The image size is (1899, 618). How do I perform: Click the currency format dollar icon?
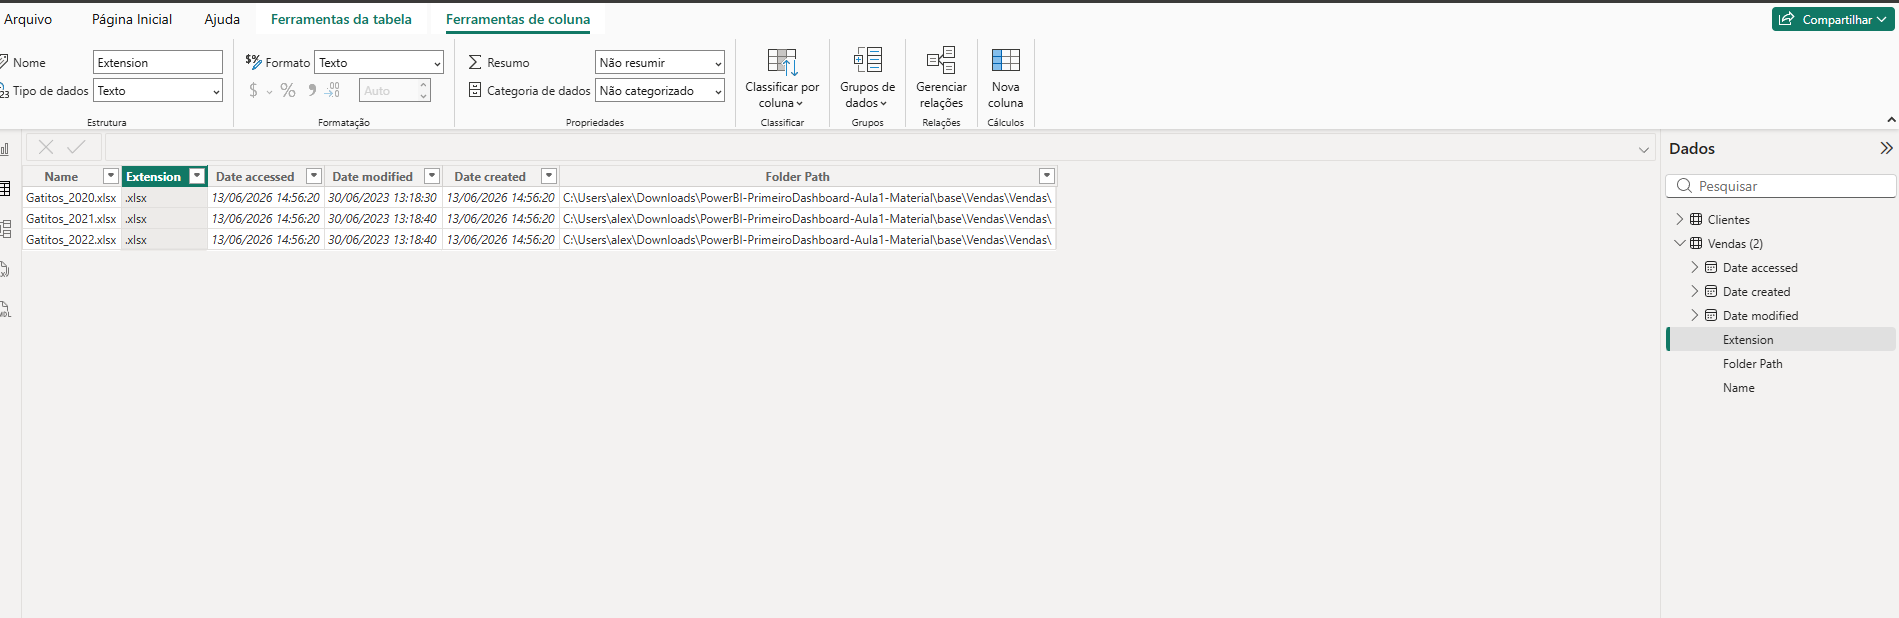[x=253, y=91]
